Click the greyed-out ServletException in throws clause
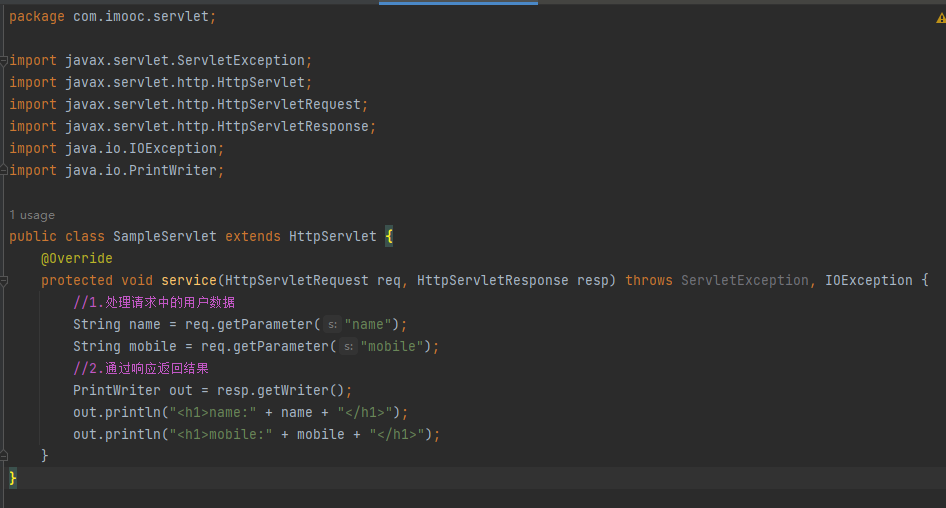This screenshot has width=946, height=508. tap(744, 280)
